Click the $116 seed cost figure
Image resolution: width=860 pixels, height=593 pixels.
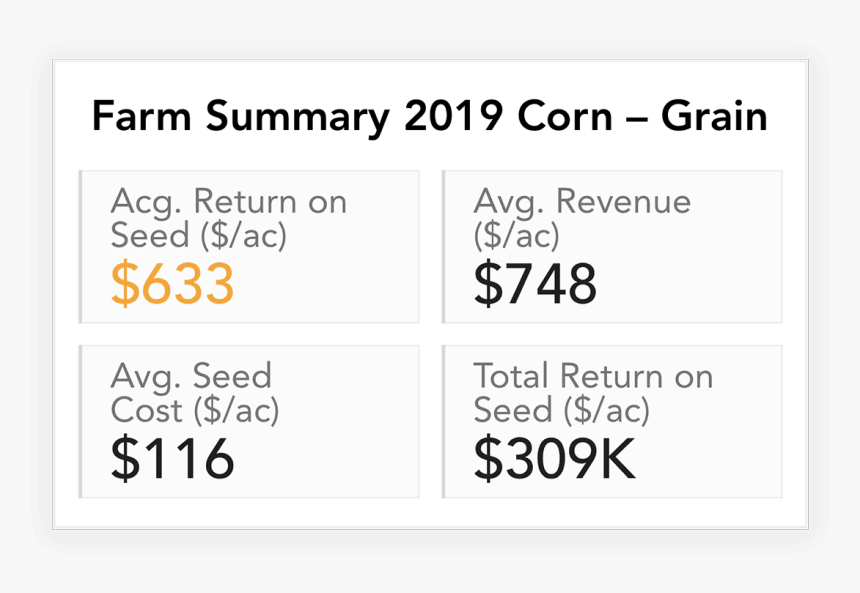tap(172, 459)
